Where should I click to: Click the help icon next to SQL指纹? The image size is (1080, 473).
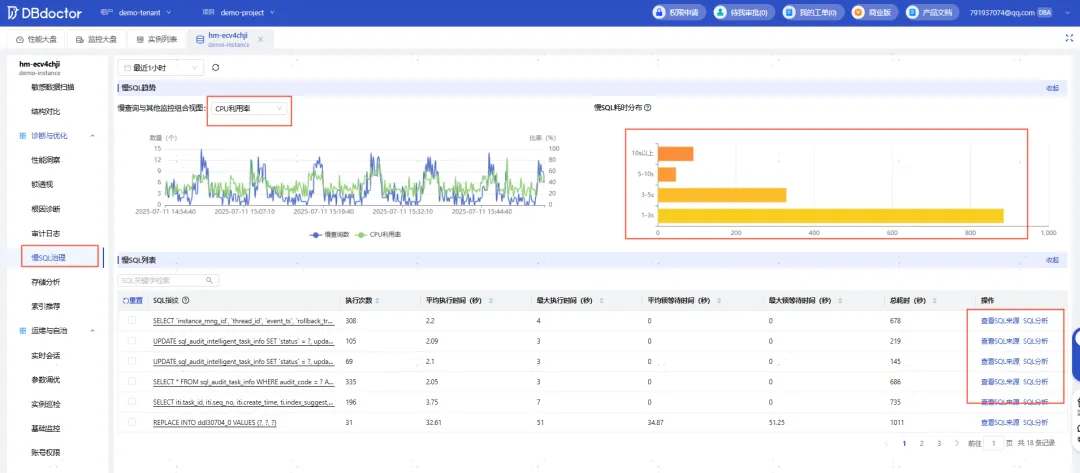click(x=185, y=300)
